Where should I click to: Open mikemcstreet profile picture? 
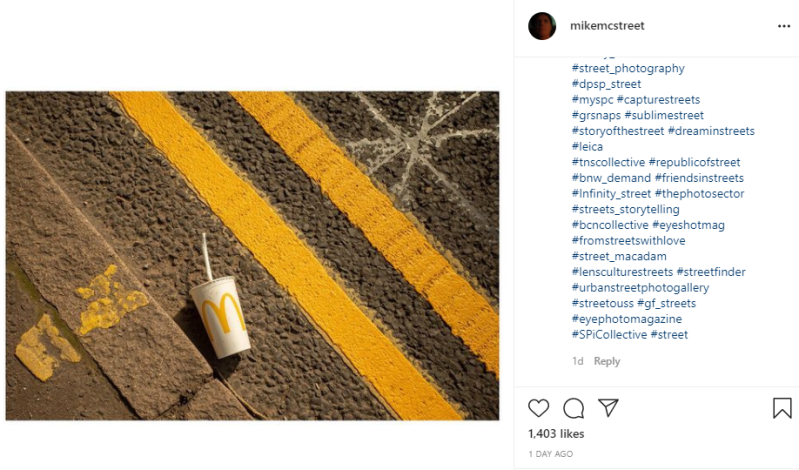click(x=542, y=26)
